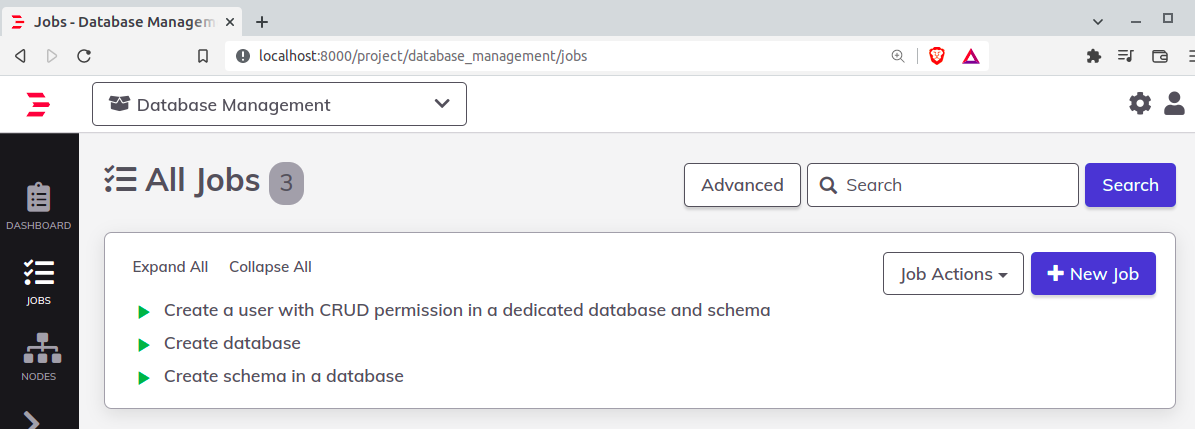The height and width of the screenshot is (429, 1195).
Task: Select the Jobs sidebar tab
Action: pyautogui.click(x=39, y=282)
